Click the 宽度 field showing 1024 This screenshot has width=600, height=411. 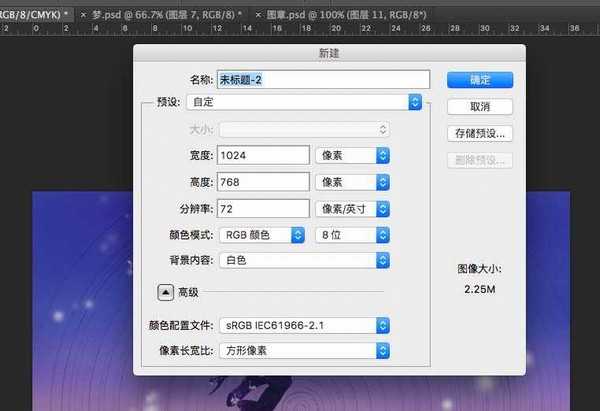[263, 155]
